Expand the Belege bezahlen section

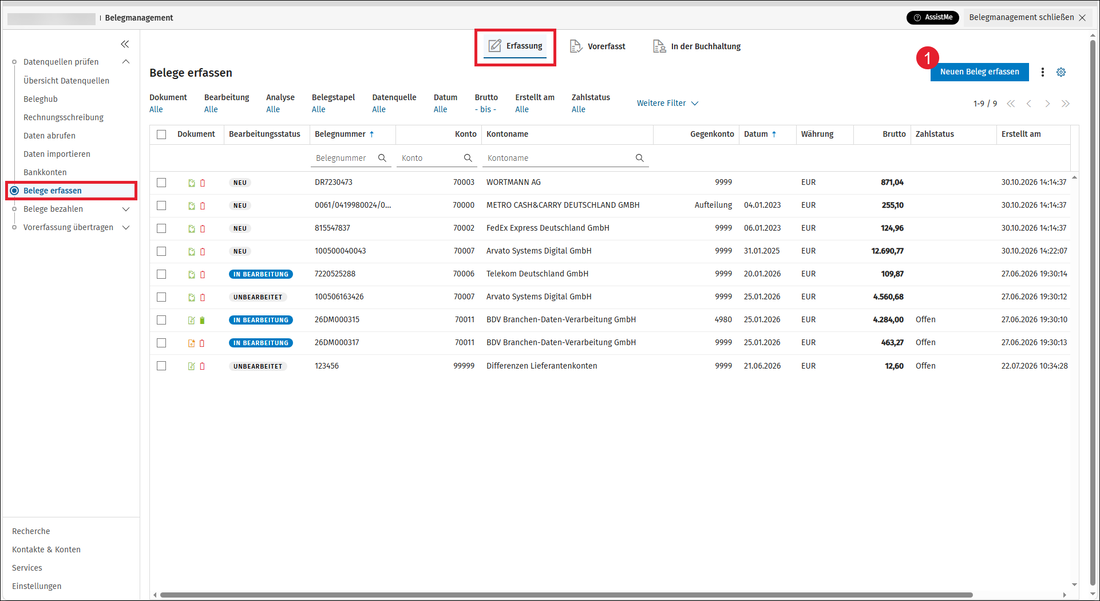(126, 209)
